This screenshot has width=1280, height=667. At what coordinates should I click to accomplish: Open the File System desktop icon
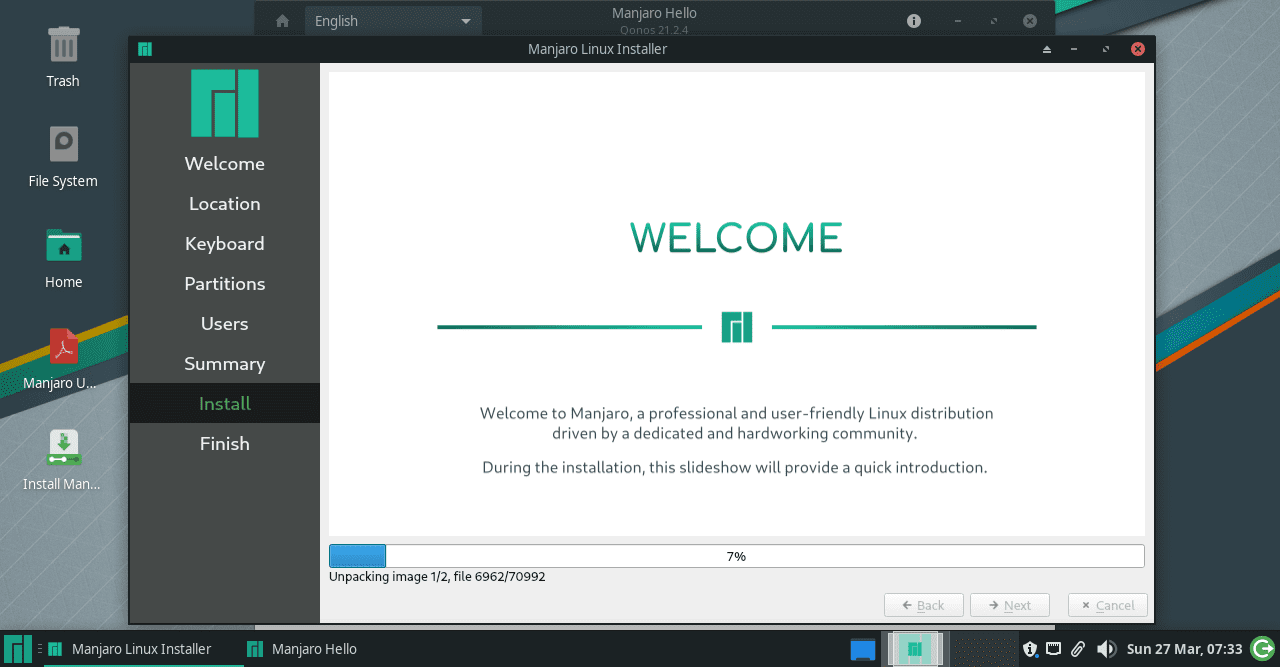[63, 145]
